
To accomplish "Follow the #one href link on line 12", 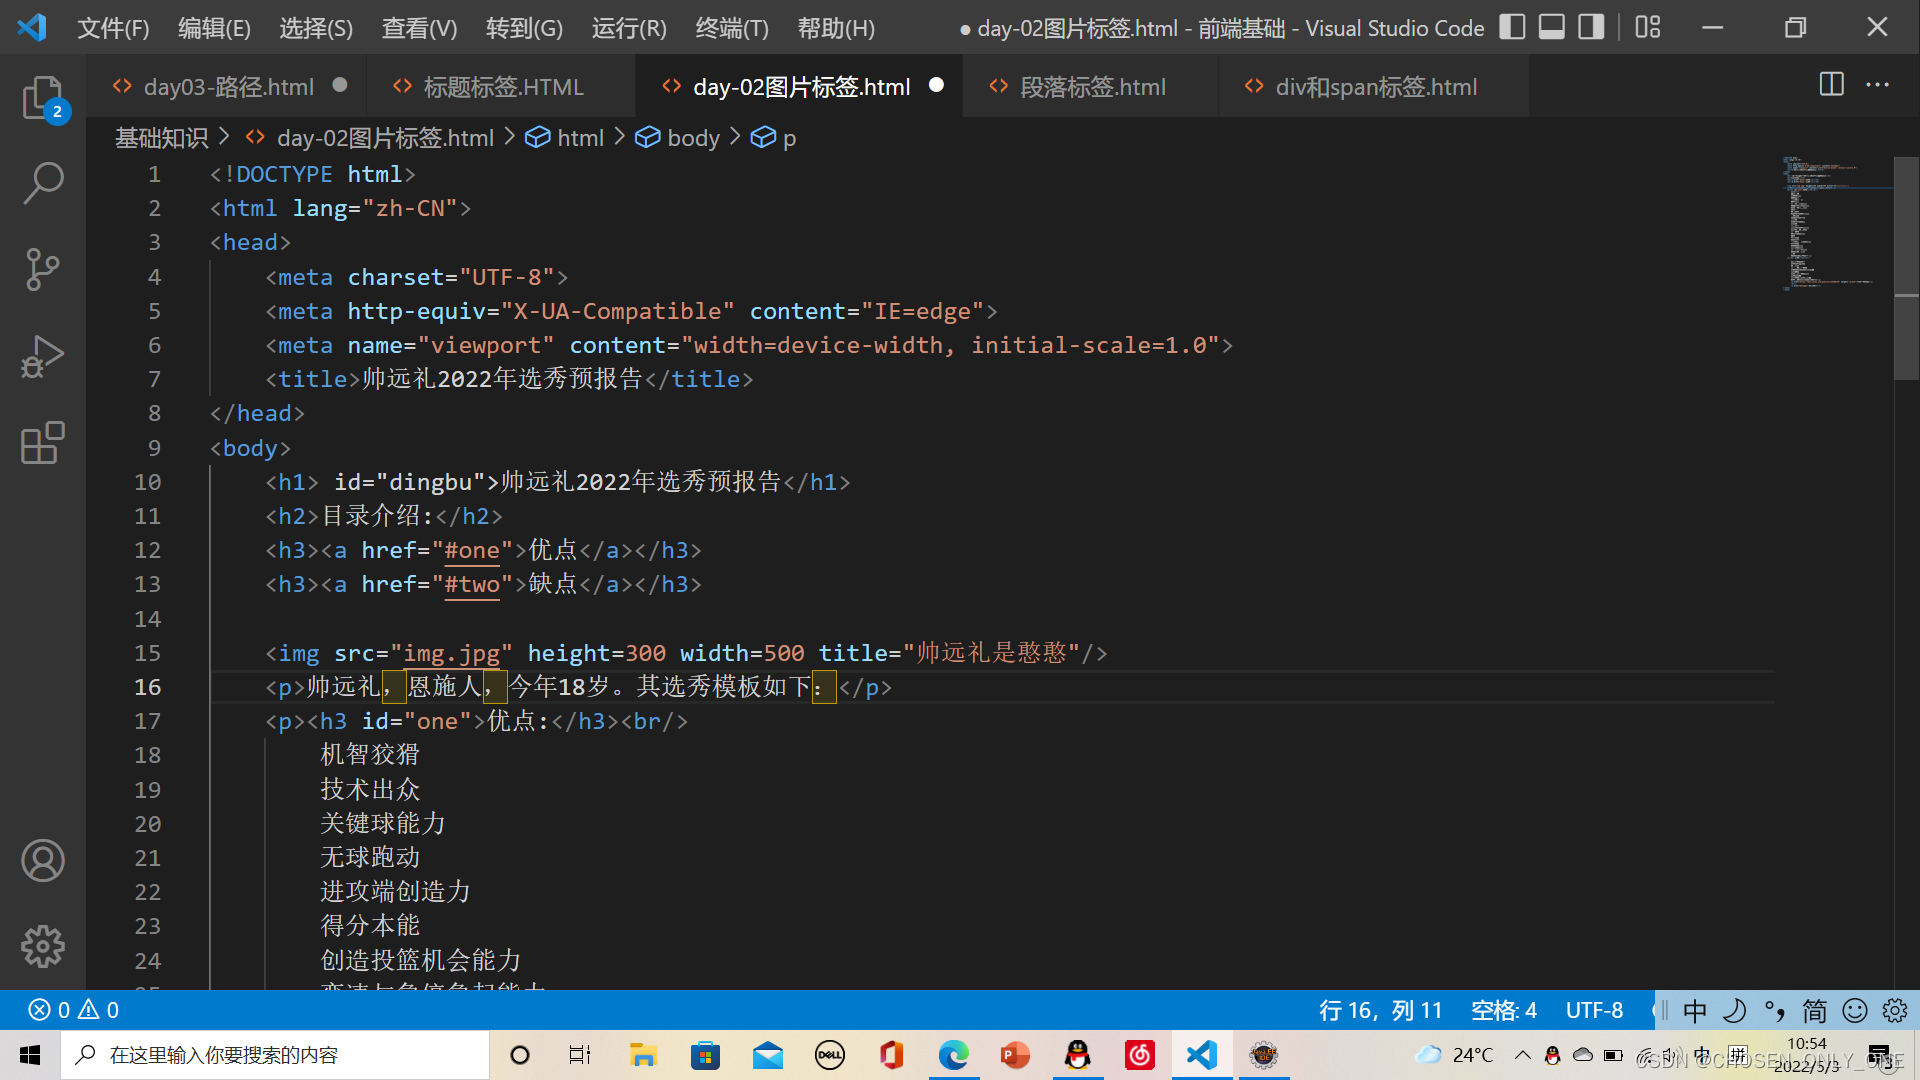I will point(472,550).
